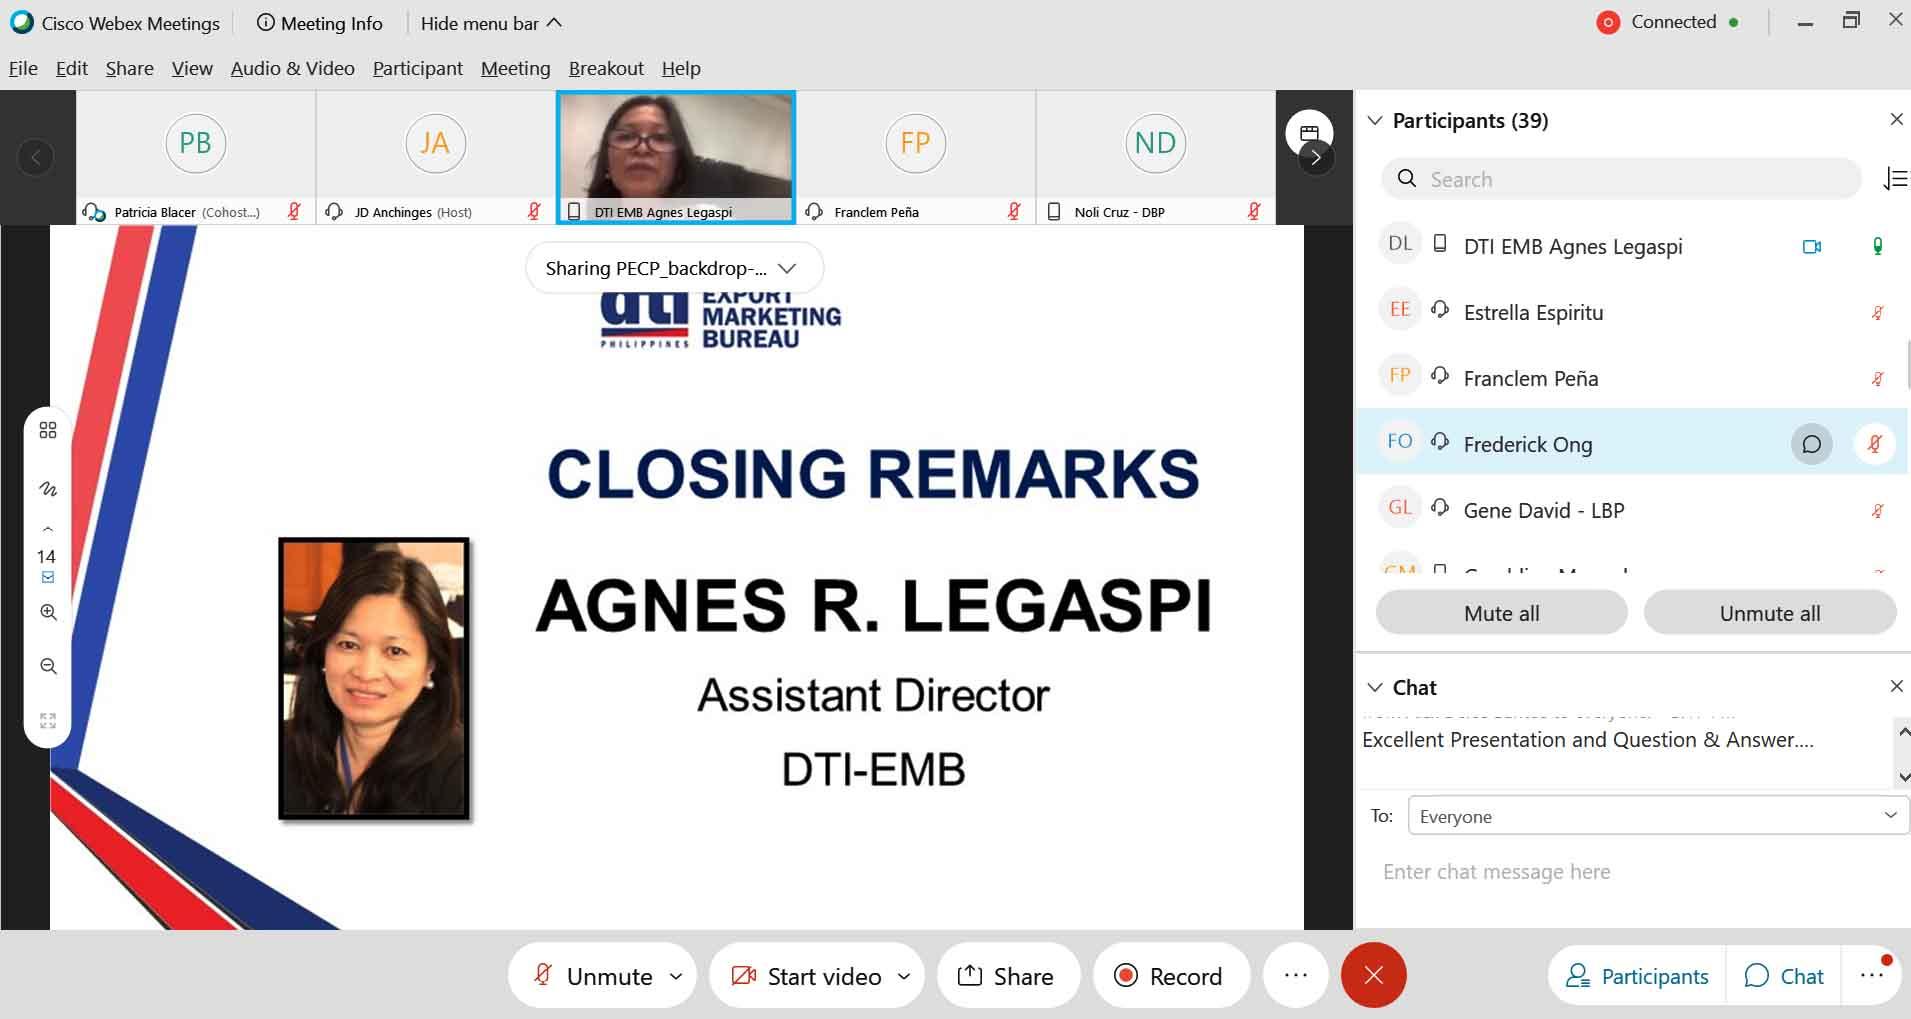Show next video thumbnails arrow
This screenshot has width=1911, height=1019.
pyautogui.click(x=1316, y=157)
